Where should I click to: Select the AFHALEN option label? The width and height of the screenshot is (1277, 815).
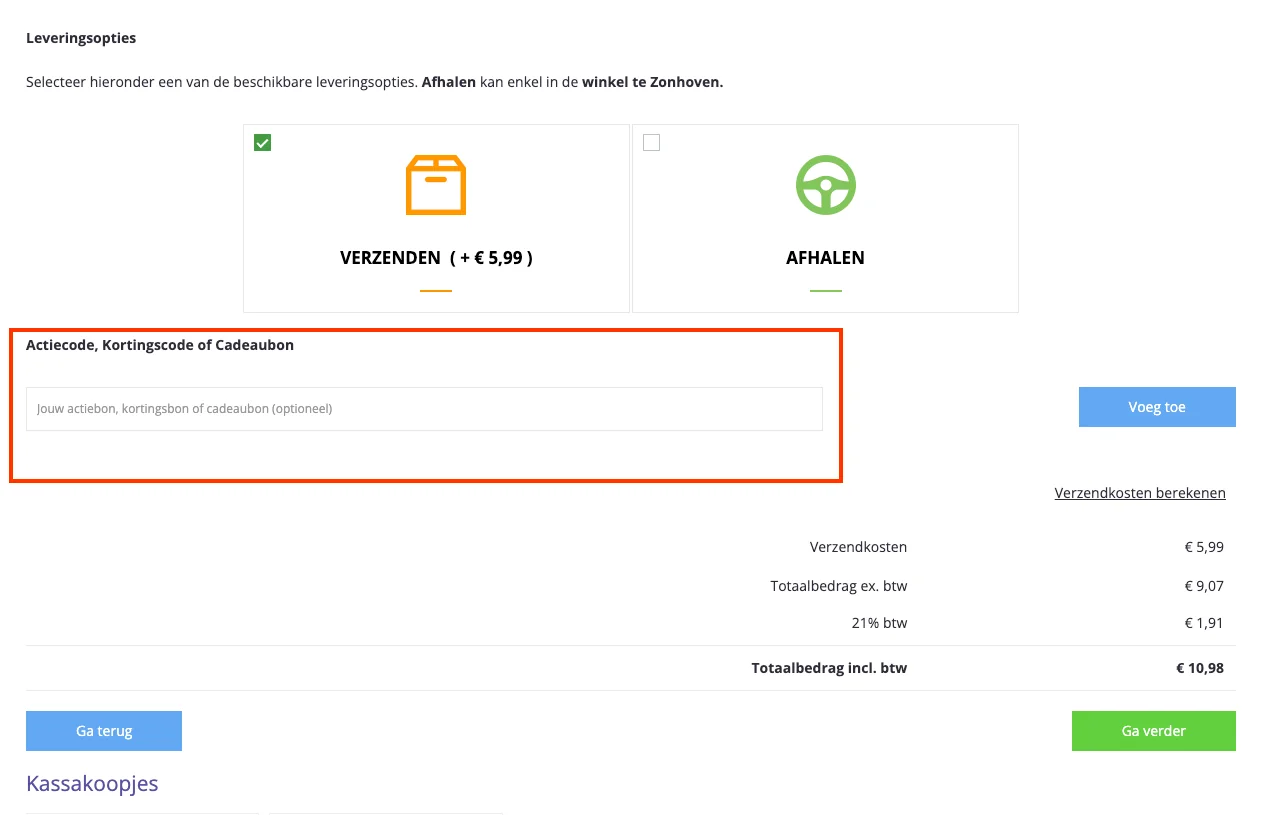point(825,258)
